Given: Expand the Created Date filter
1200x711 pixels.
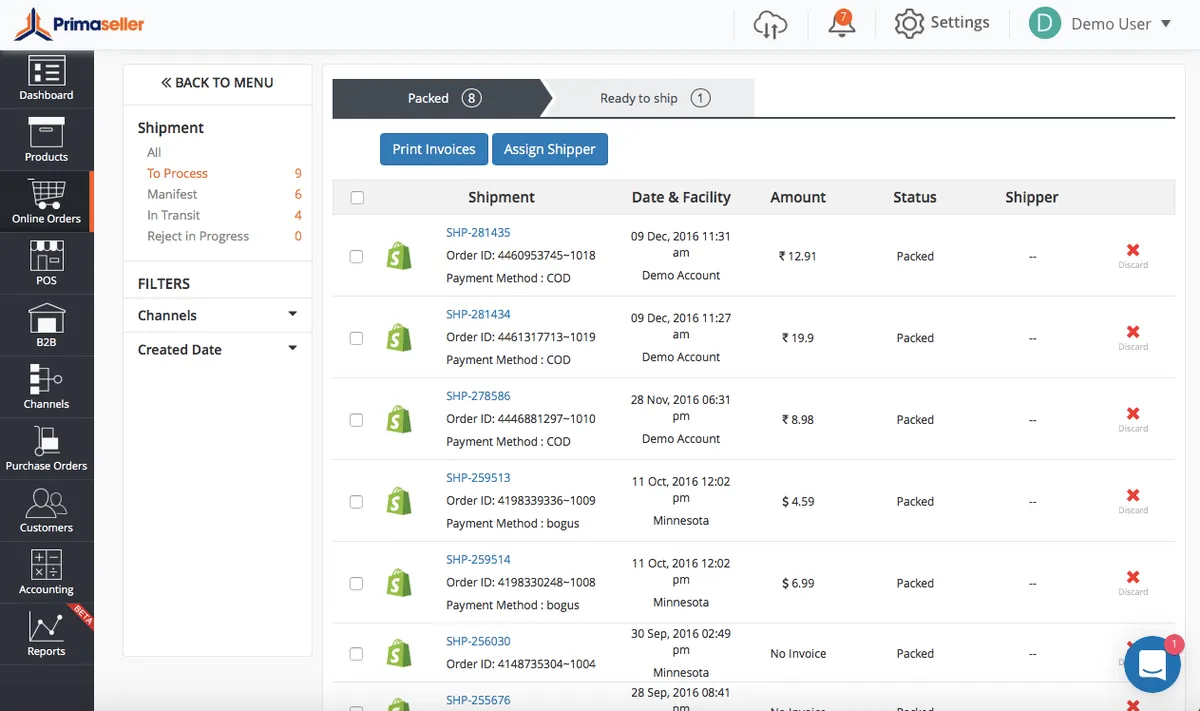Looking at the screenshot, I should point(218,349).
